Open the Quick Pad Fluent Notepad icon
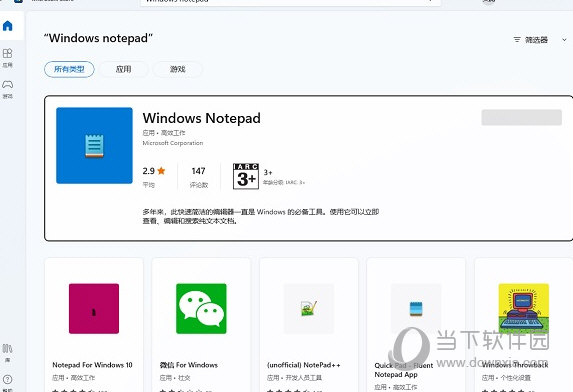The height and width of the screenshot is (392, 573). 416,308
